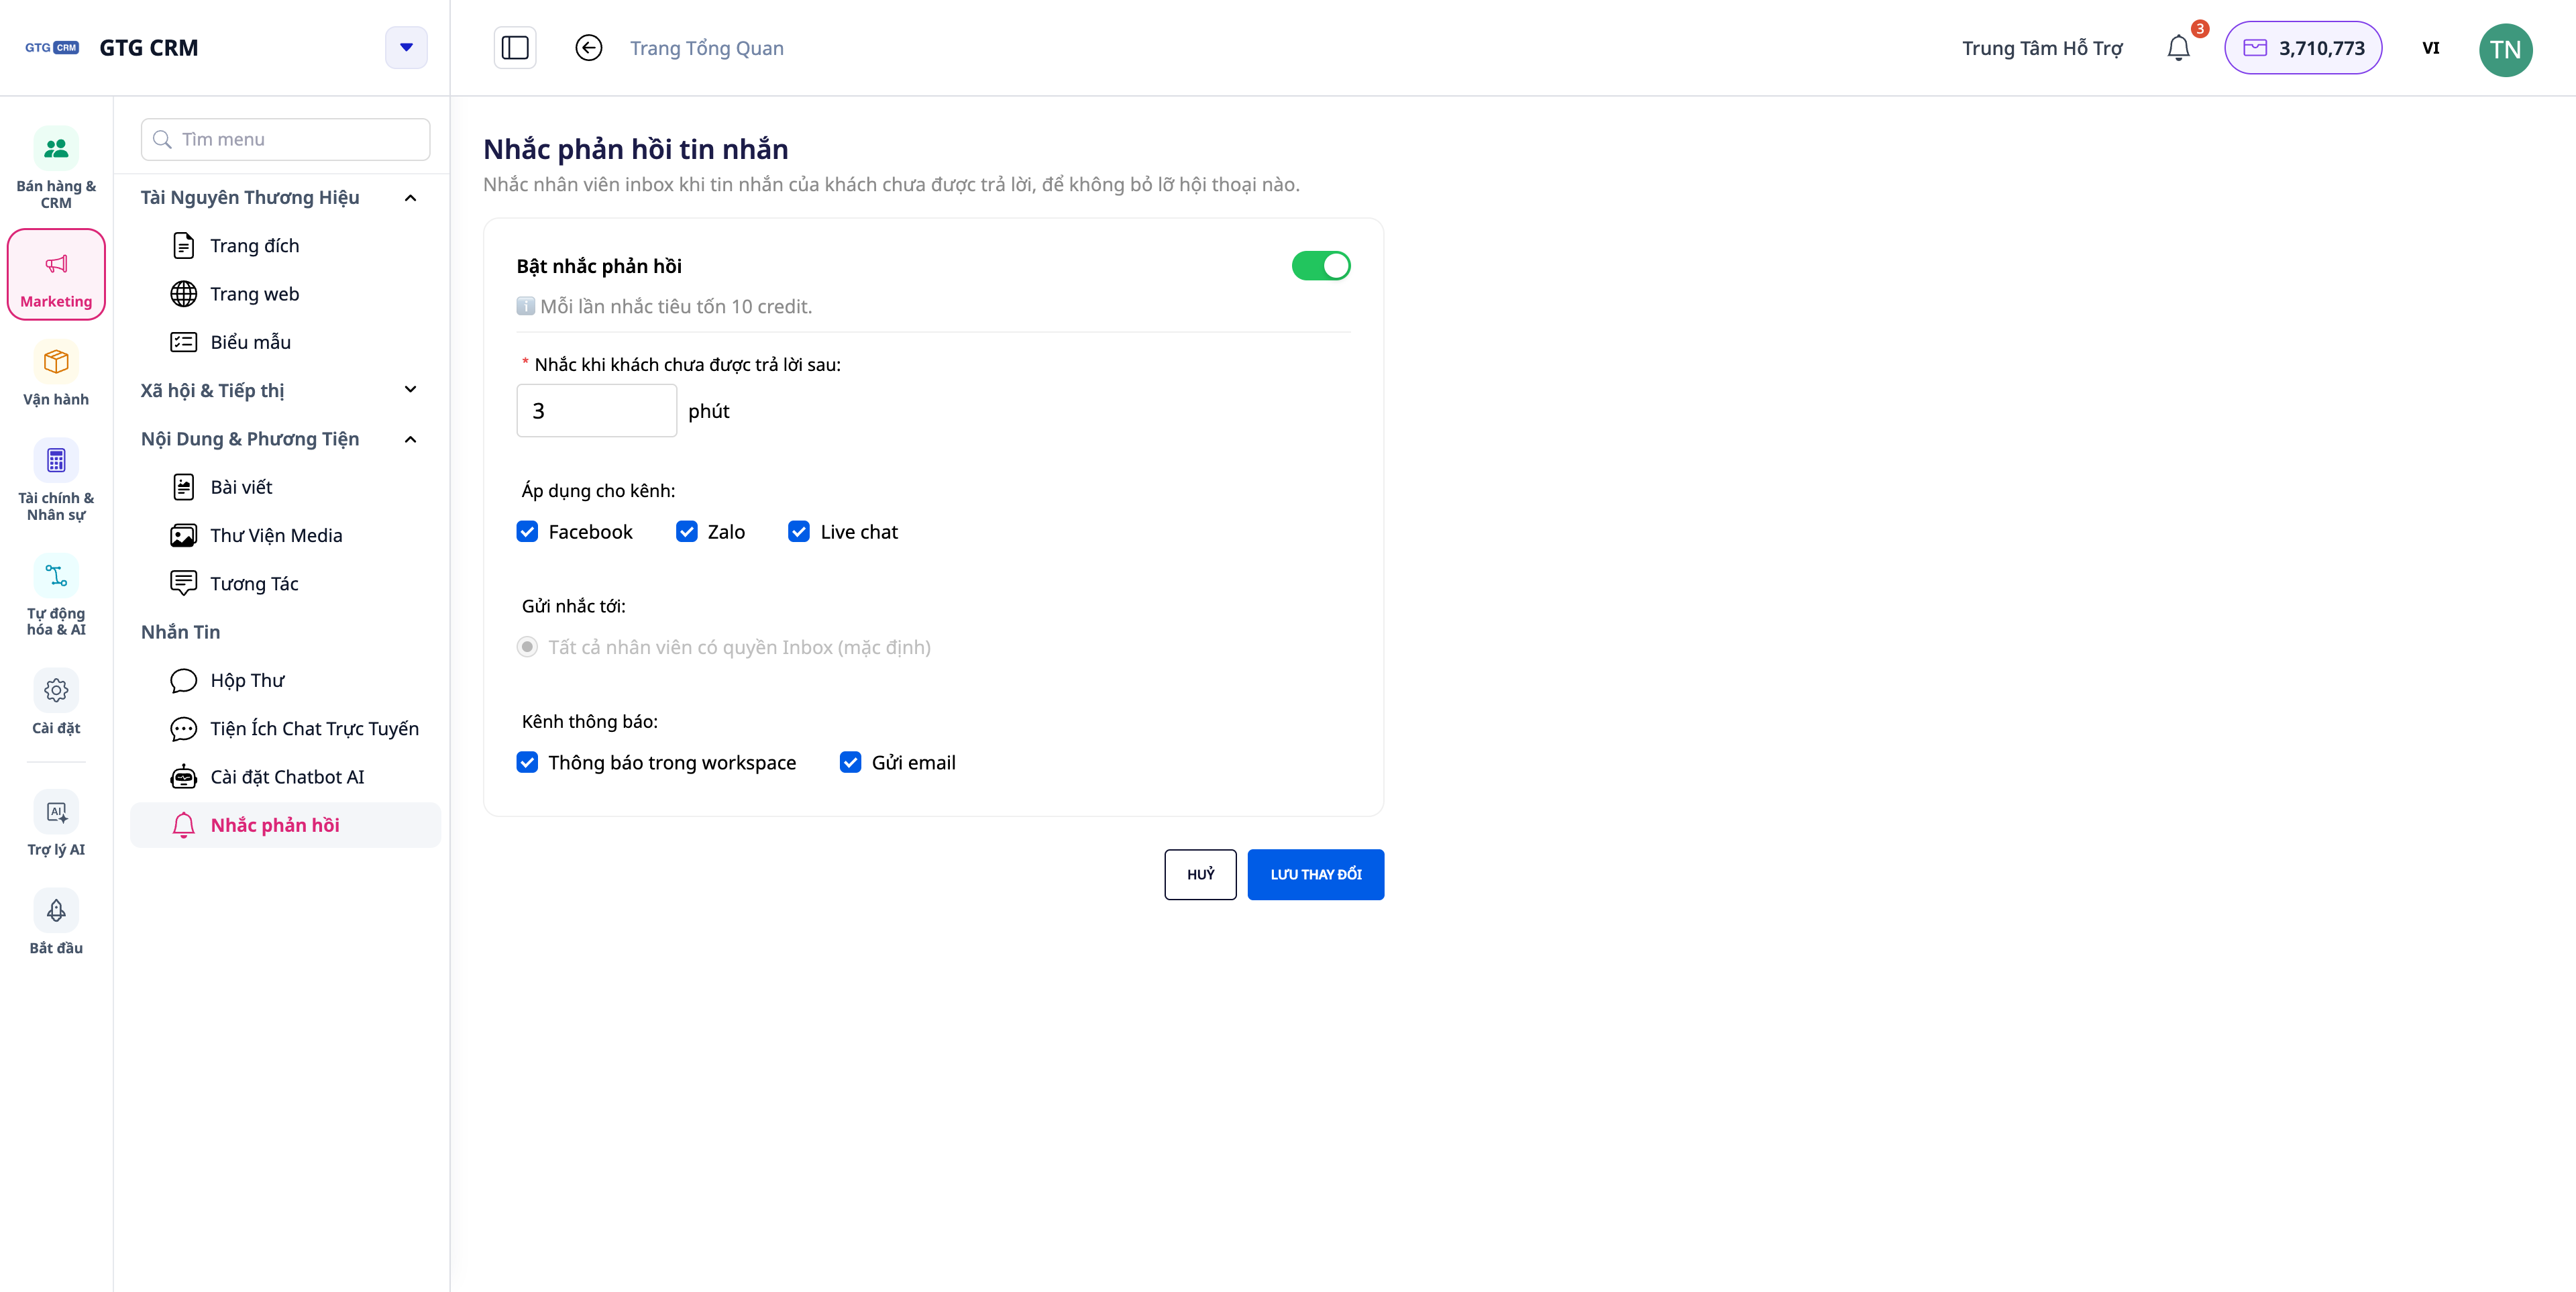Open Bán hàng & CRM module icon
The image size is (2576, 1292).
(56, 148)
